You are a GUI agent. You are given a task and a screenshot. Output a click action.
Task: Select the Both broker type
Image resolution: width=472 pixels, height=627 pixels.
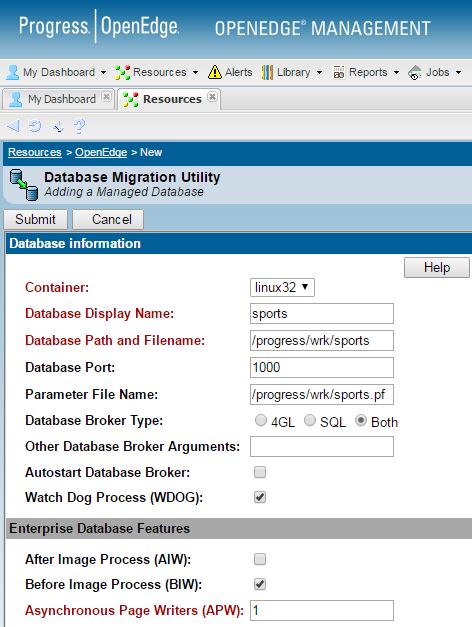[x=360, y=420]
